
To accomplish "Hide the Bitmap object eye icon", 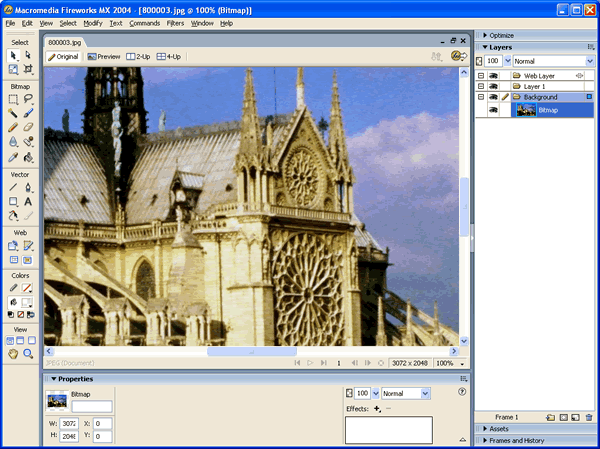I will (494, 111).
